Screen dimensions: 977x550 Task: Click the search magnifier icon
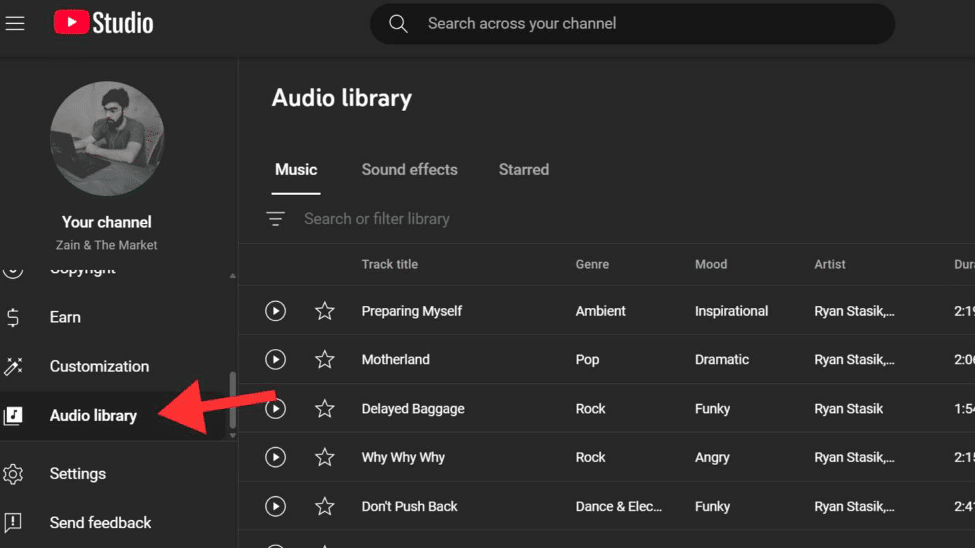[398, 24]
